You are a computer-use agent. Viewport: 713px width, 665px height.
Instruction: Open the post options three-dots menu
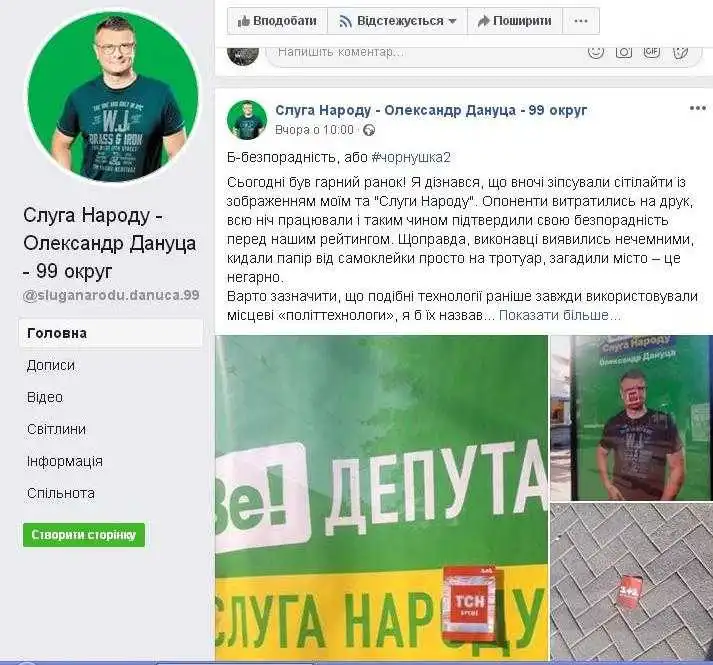click(698, 108)
